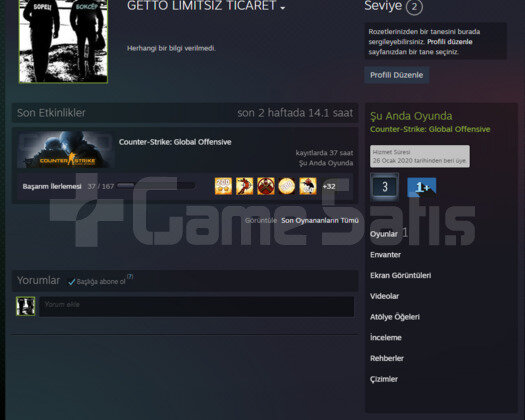525x420 pixels.
Task: Open the Envanter section
Action: point(385,255)
